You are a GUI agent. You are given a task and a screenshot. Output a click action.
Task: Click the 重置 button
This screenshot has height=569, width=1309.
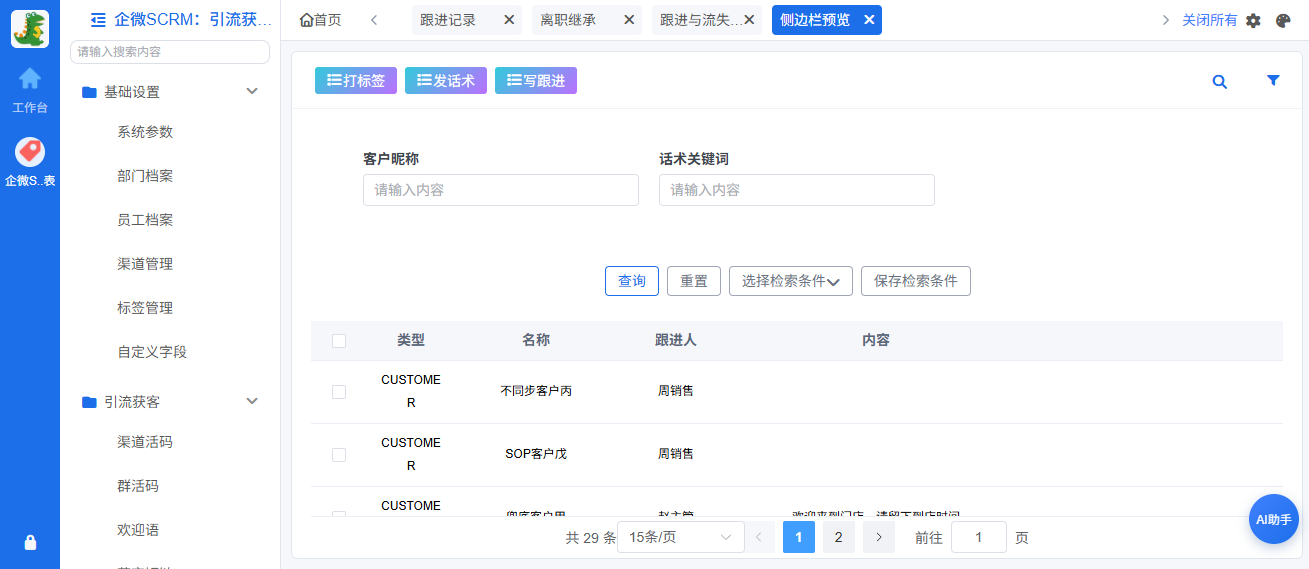pos(694,281)
